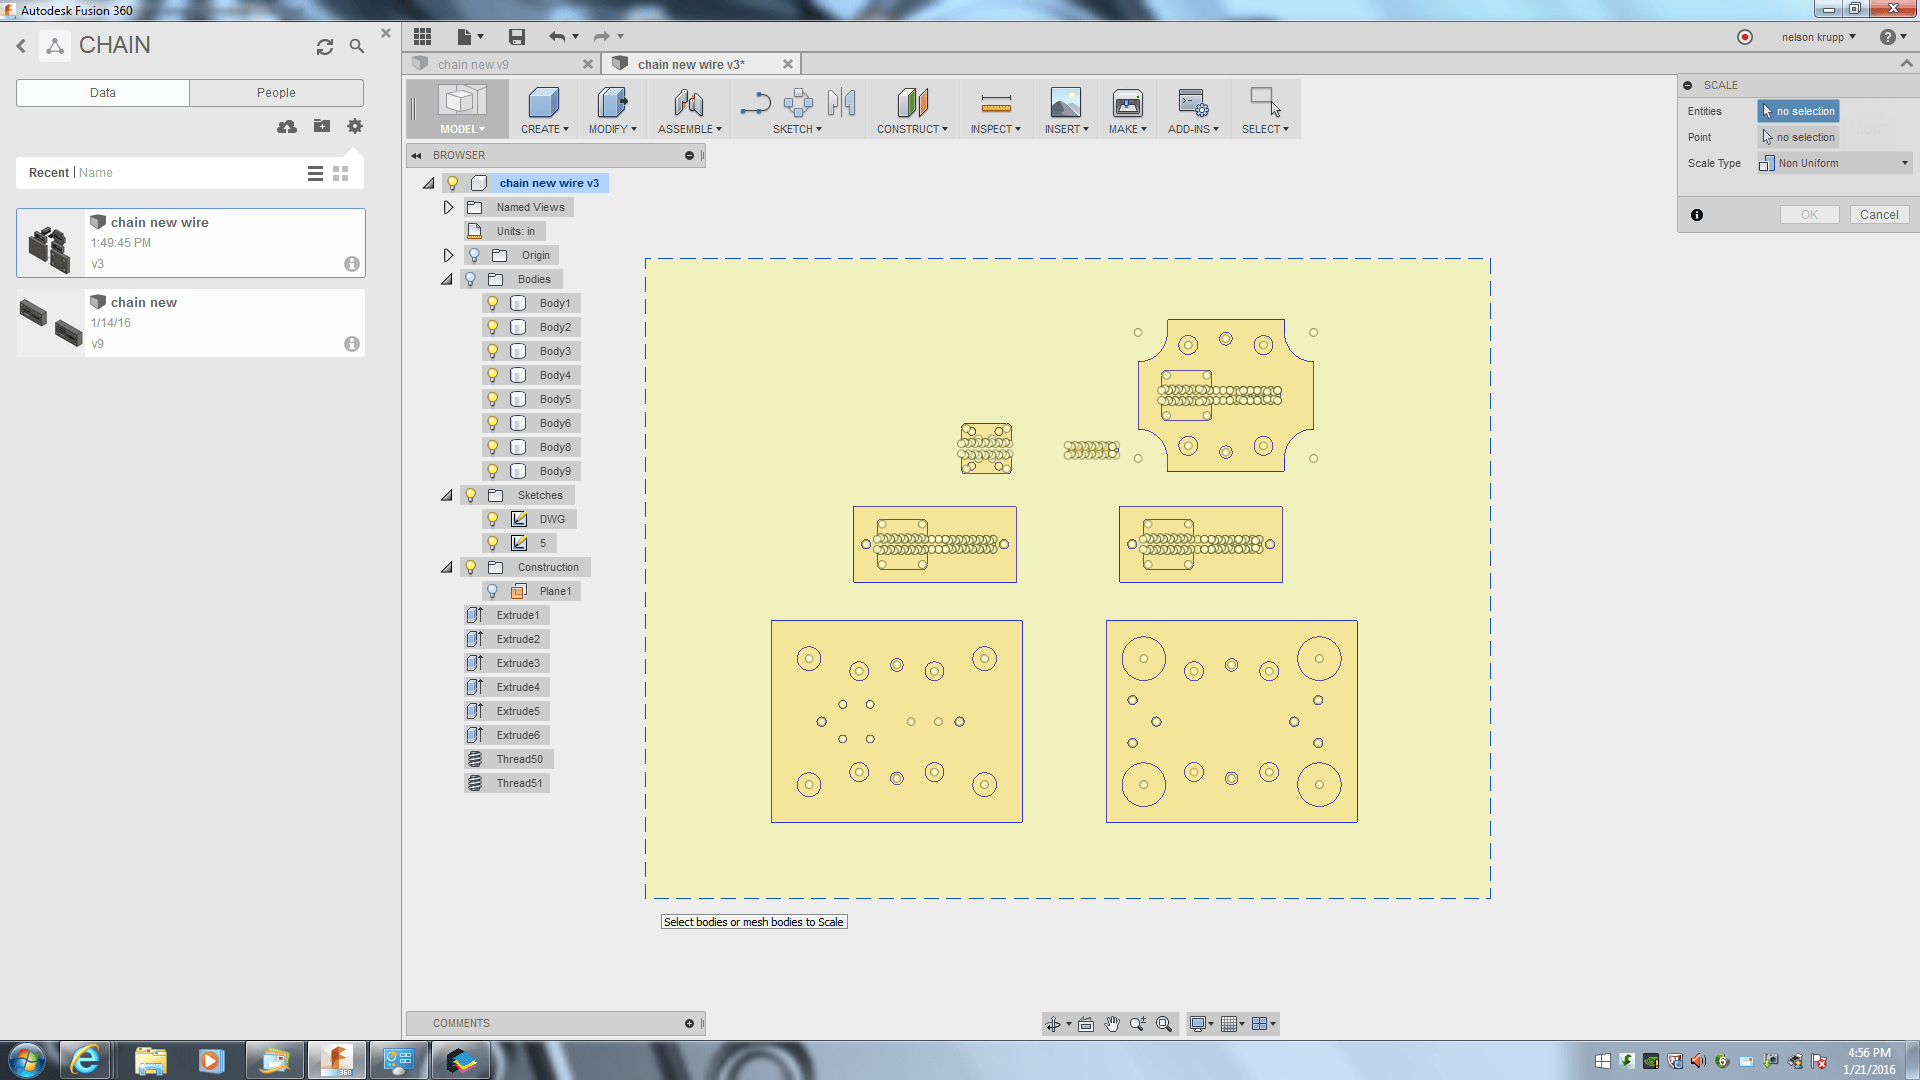1920x1080 pixels.
Task: Click the Make 3D print icon
Action: coord(1127,103)
